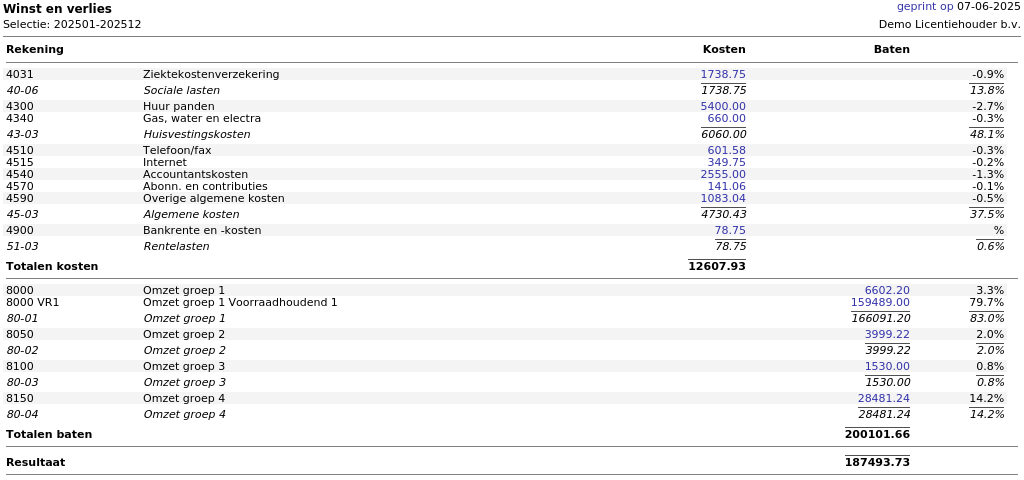1024x480 pixels.
Task: Click the Baten column header
Action: [891, 49]
